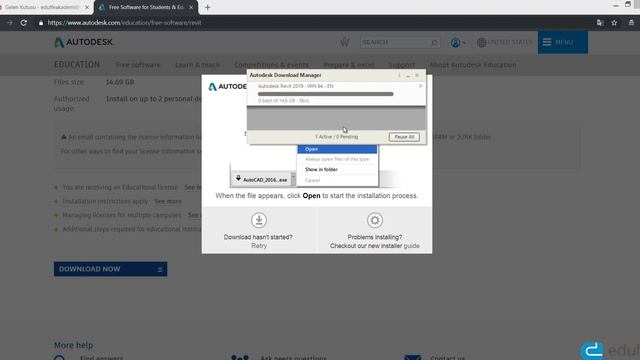Image resolution: width=640 pixels, height=360 pixels.
Task: Bookmark page with the star icon
Action: tap(614, 23)
